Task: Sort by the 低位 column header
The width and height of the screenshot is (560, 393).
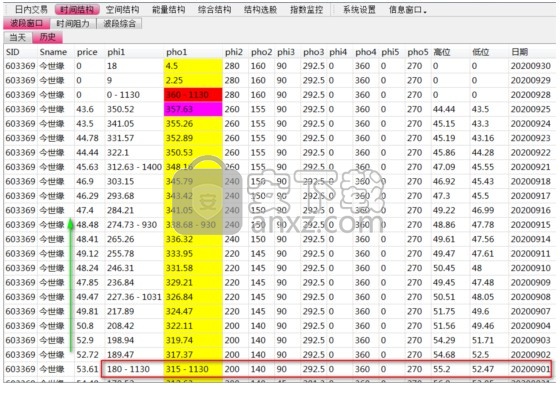Action: click(x=480, y=52)
